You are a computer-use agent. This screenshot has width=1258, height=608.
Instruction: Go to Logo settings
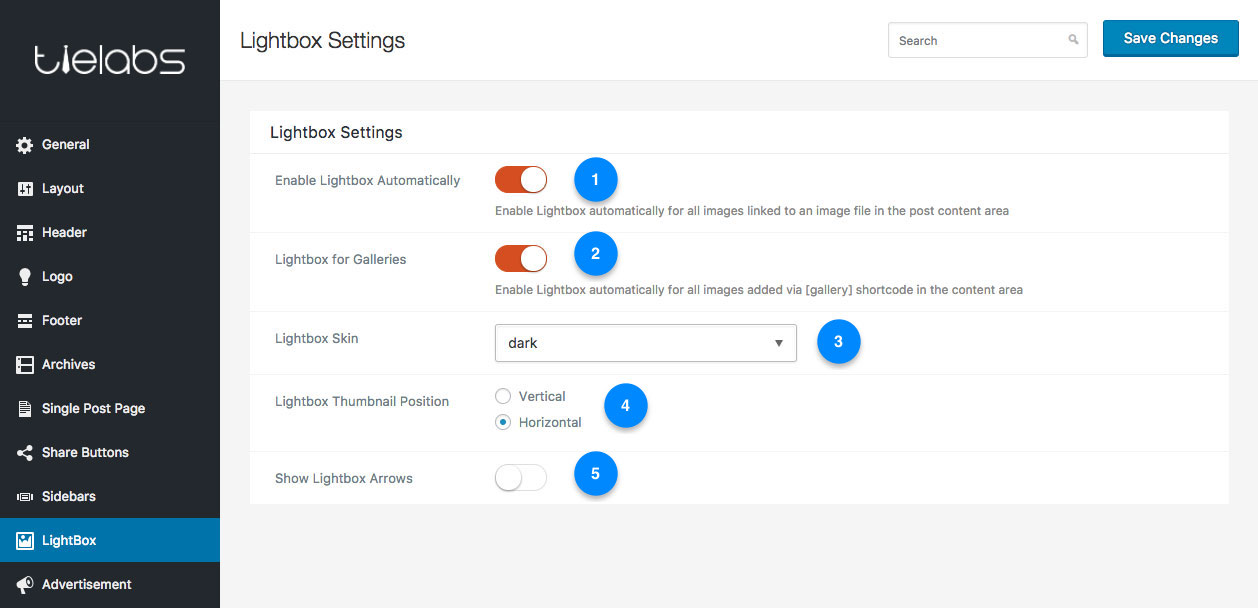(x=110, y=277)
